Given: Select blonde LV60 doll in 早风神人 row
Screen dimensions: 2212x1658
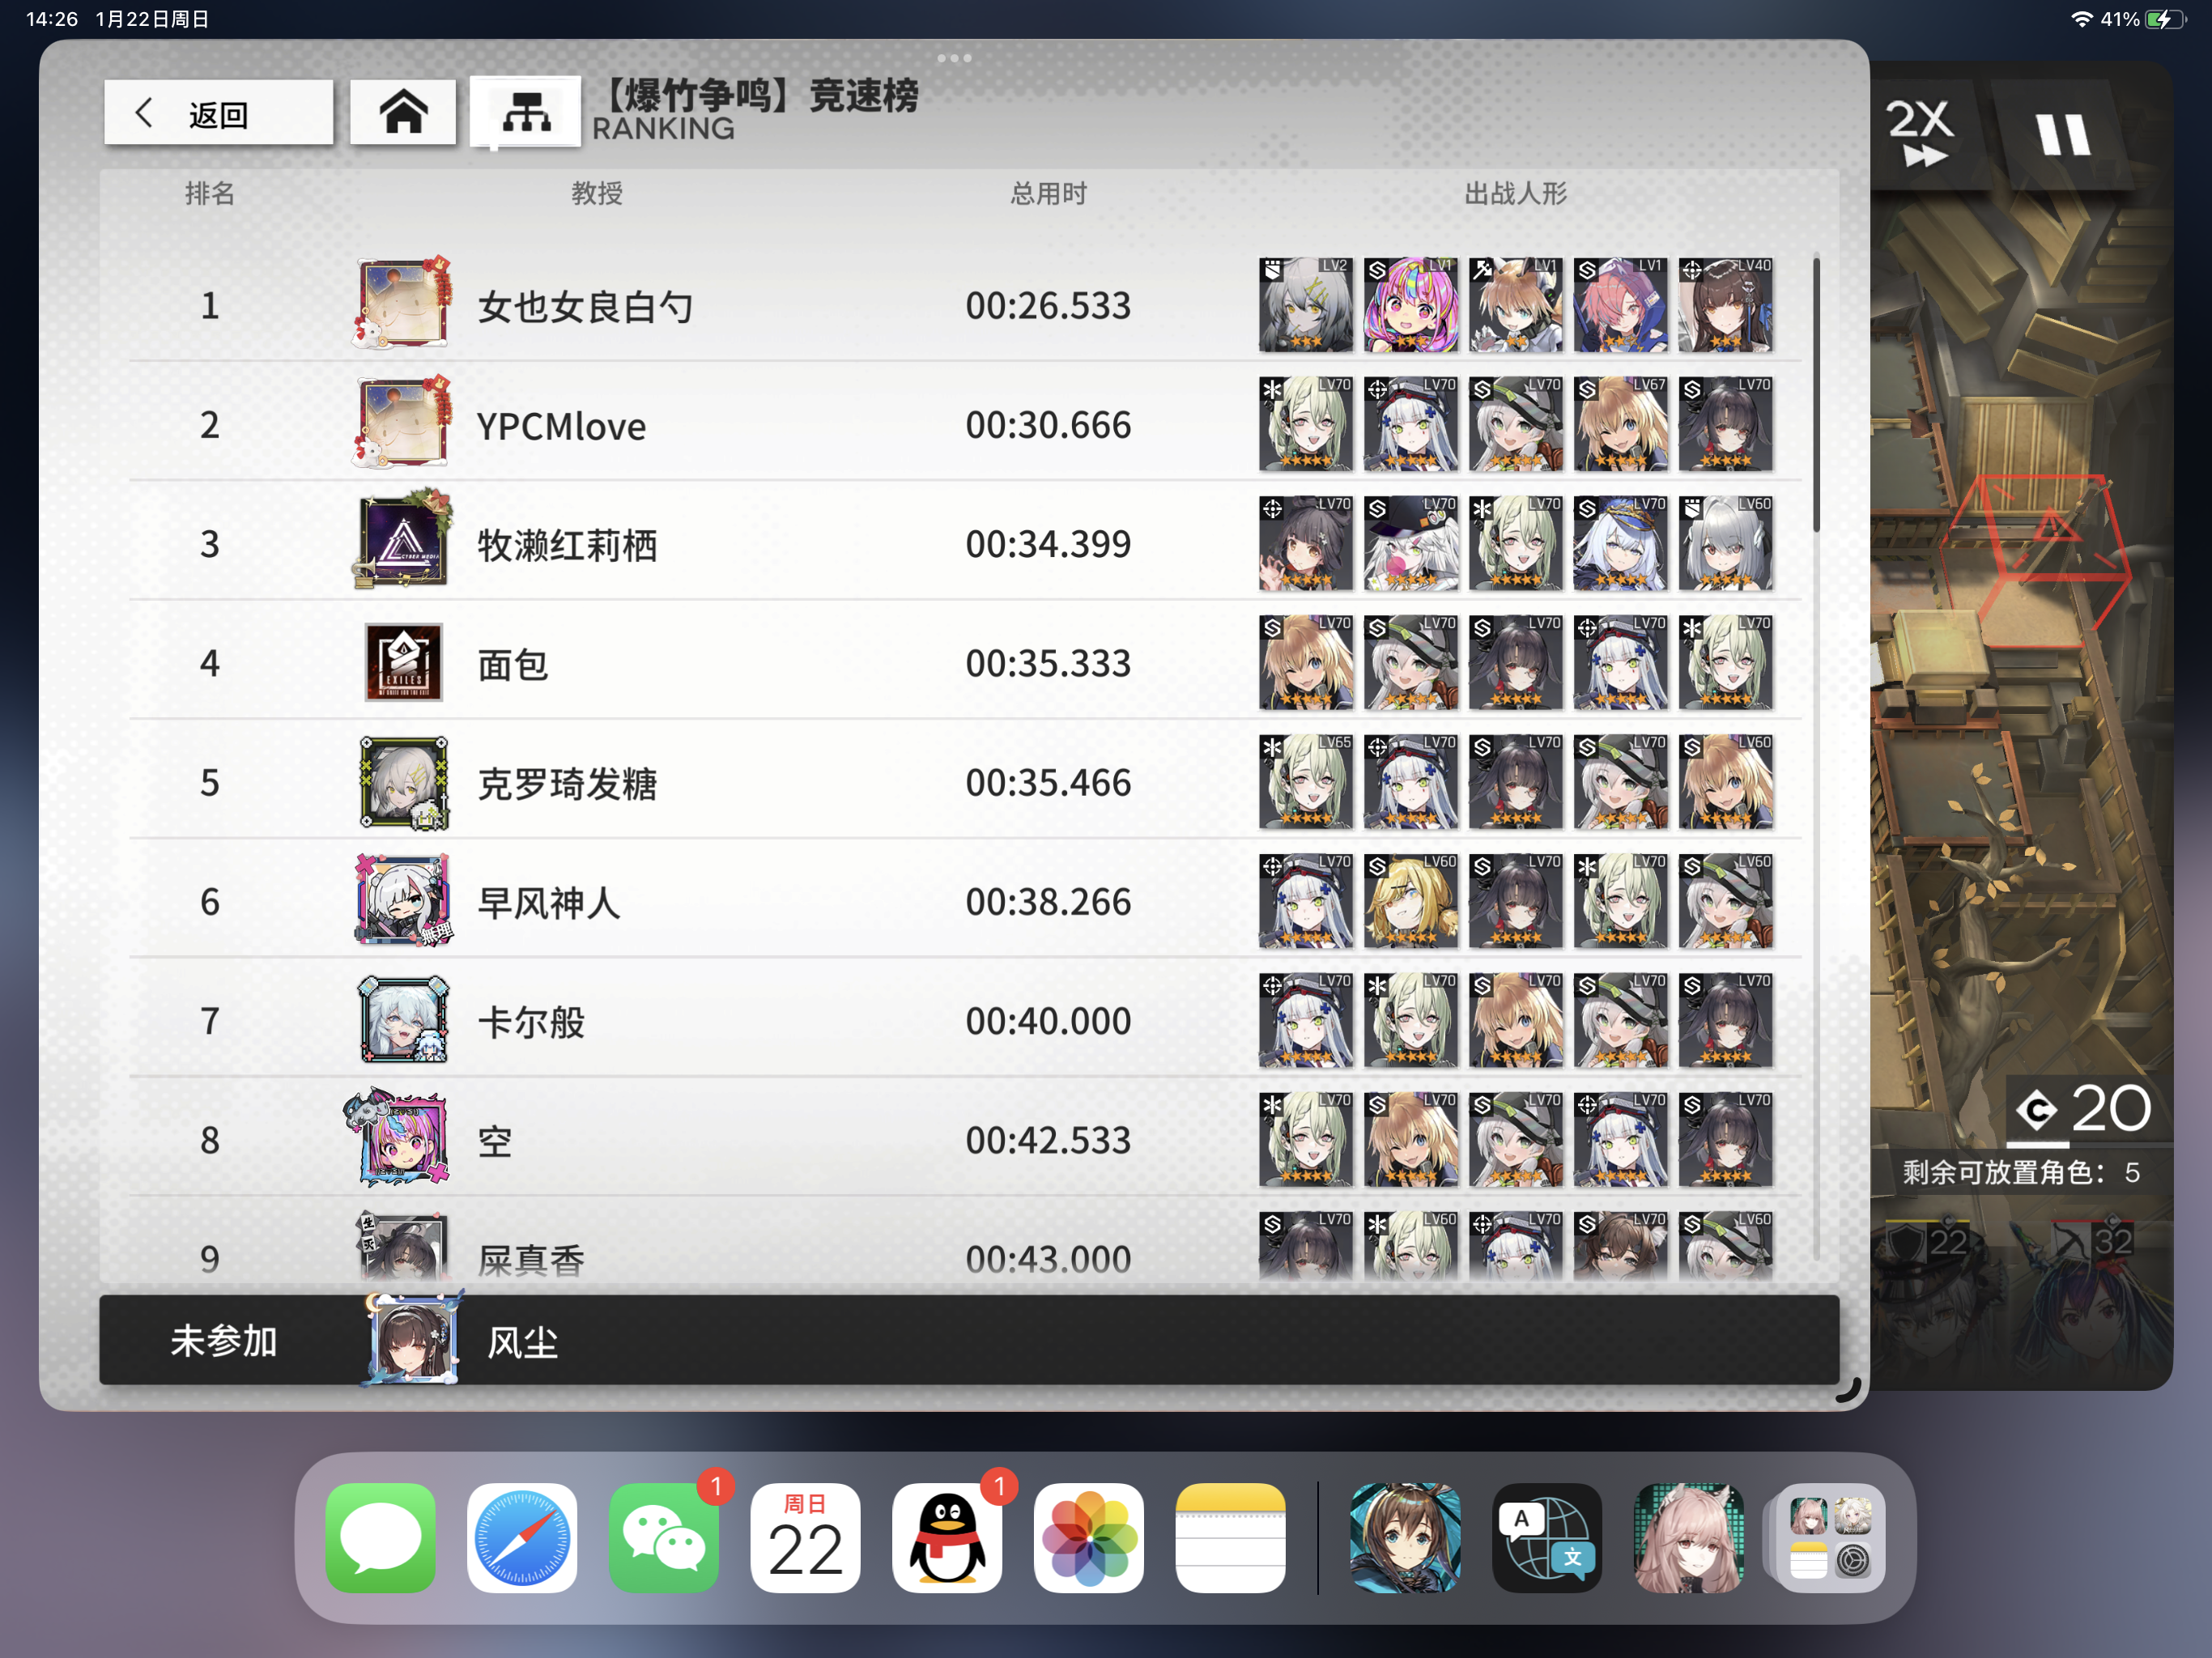Looking at the screenshot, I should [1410, 901].
